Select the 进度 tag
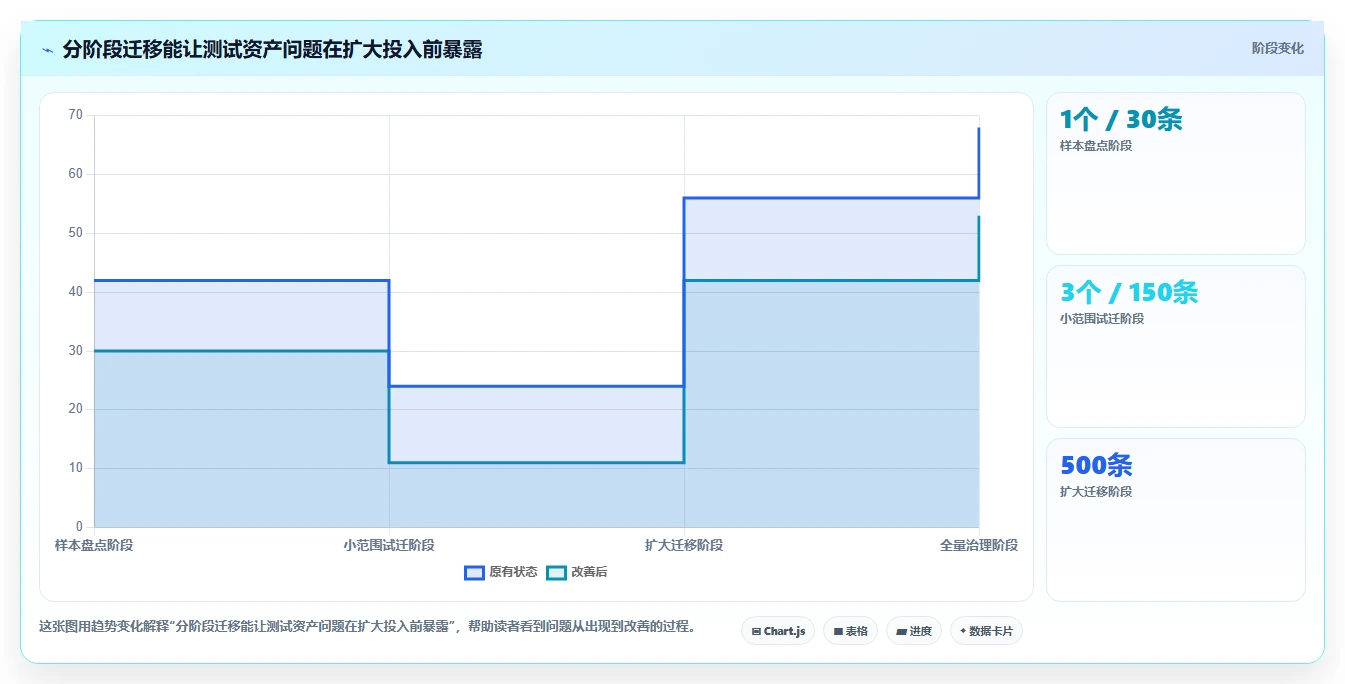 914,631
